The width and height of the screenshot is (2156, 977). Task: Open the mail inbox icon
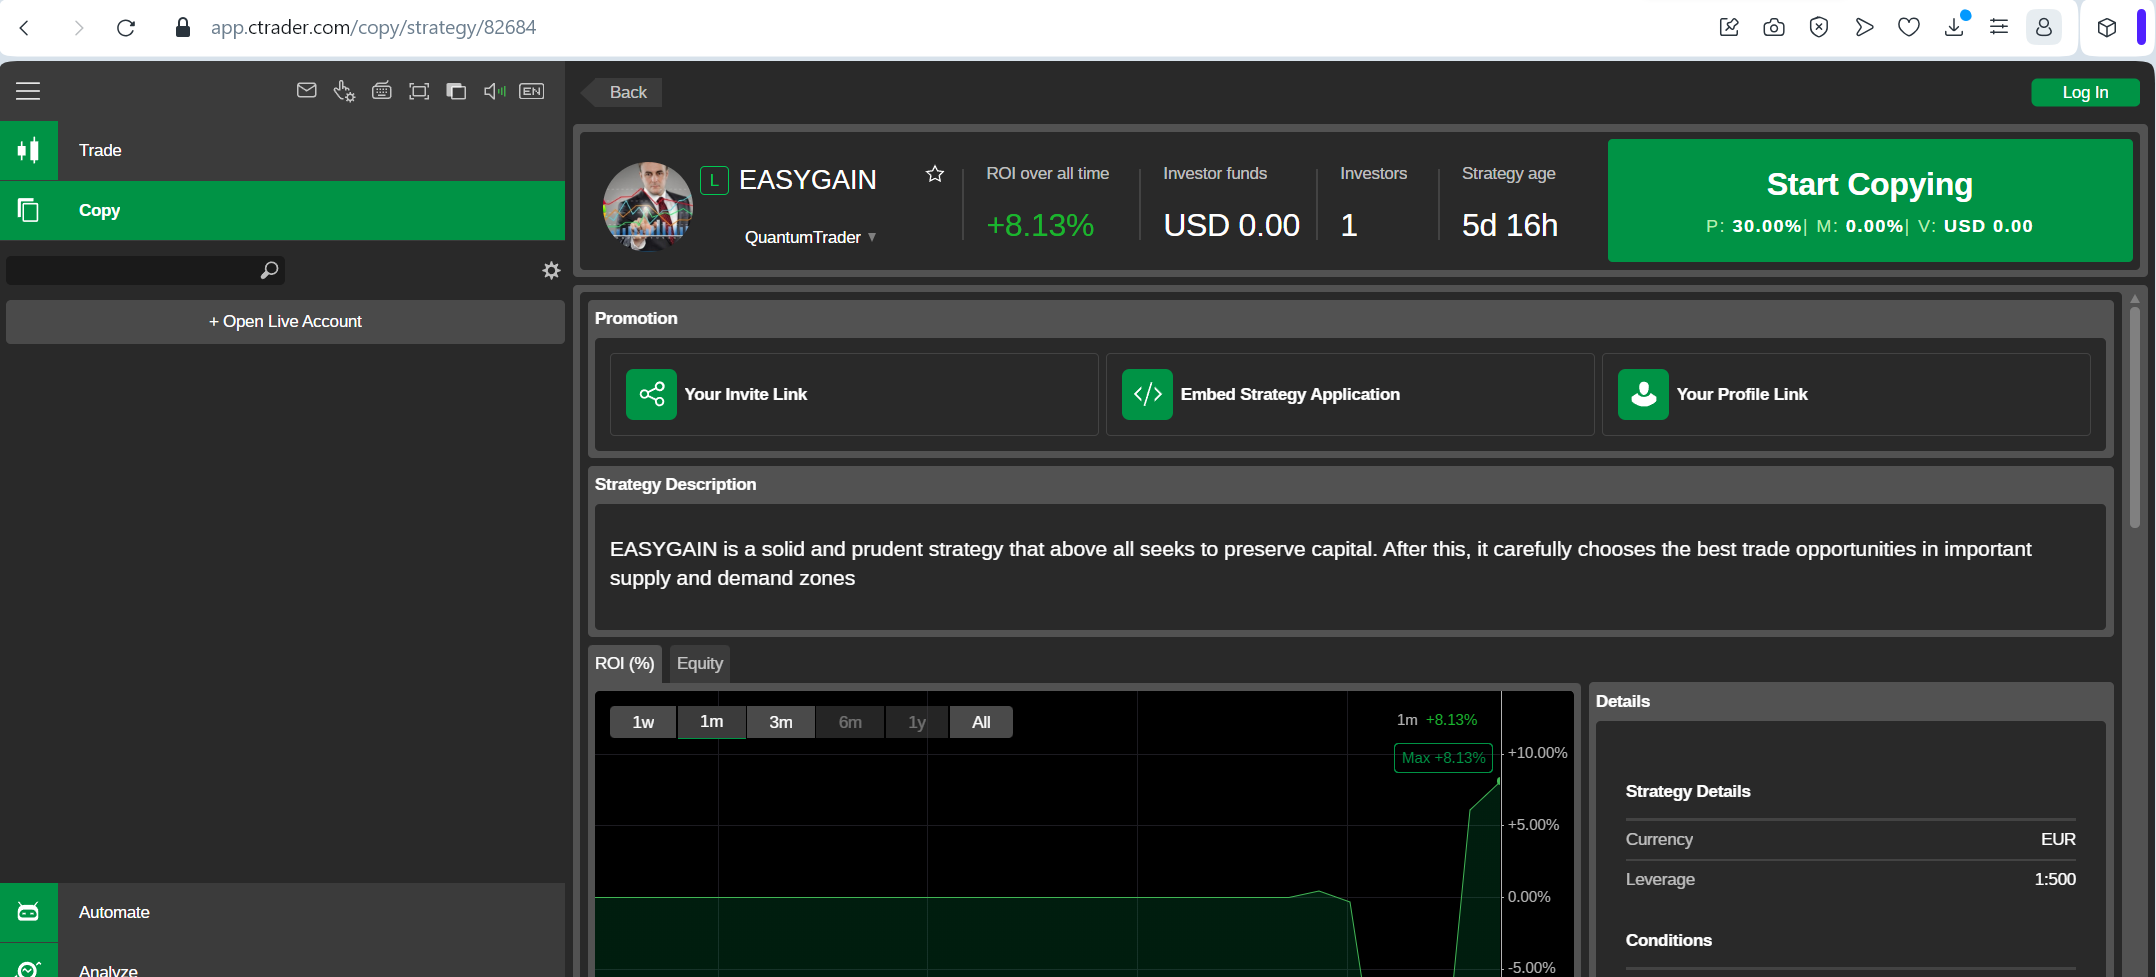tap(307, 91)
